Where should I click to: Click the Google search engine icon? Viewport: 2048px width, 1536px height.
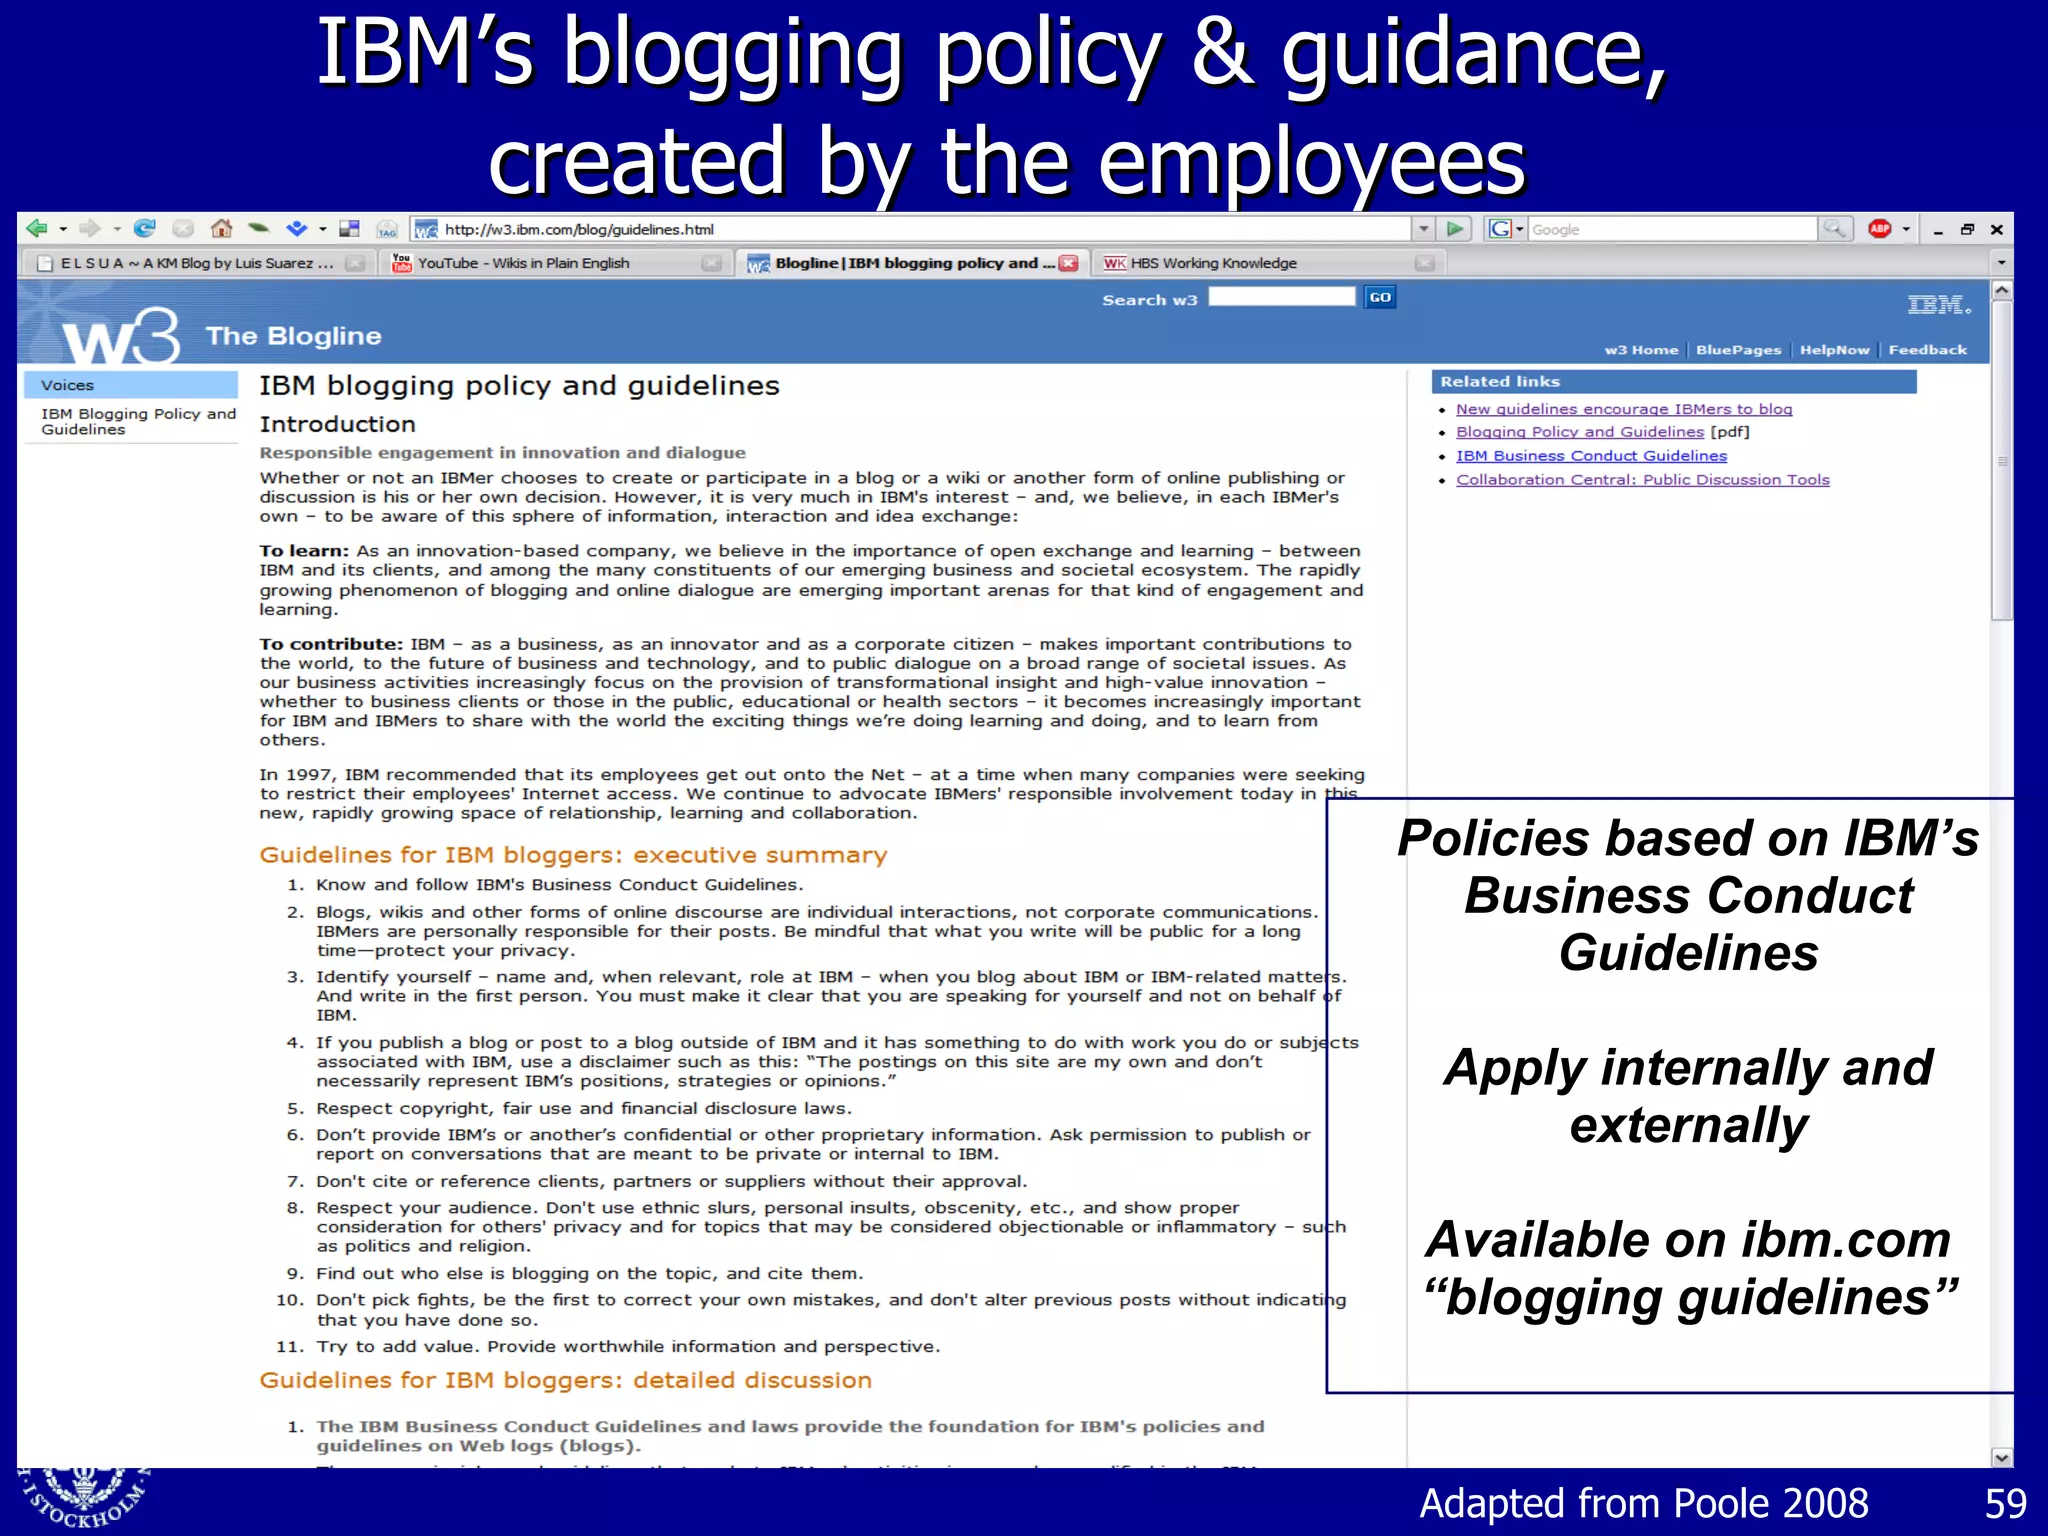(x=1500, y=229)
